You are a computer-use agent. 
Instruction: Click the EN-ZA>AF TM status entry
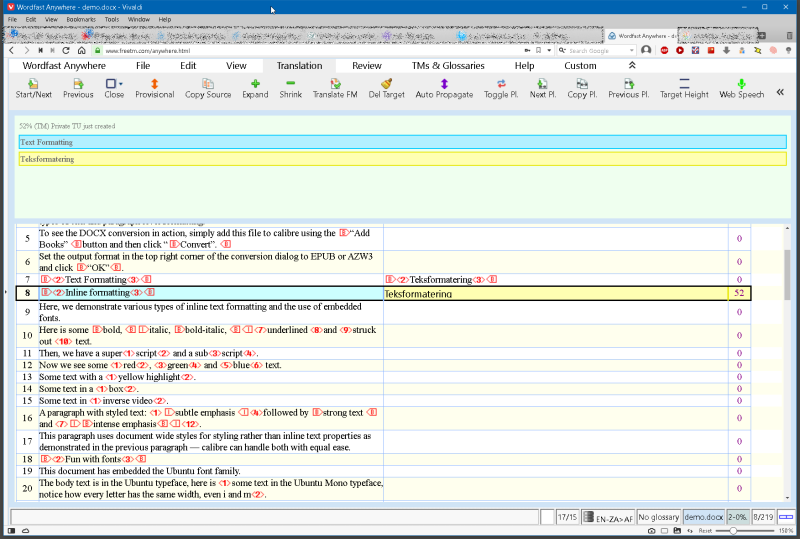click(608, 517)
